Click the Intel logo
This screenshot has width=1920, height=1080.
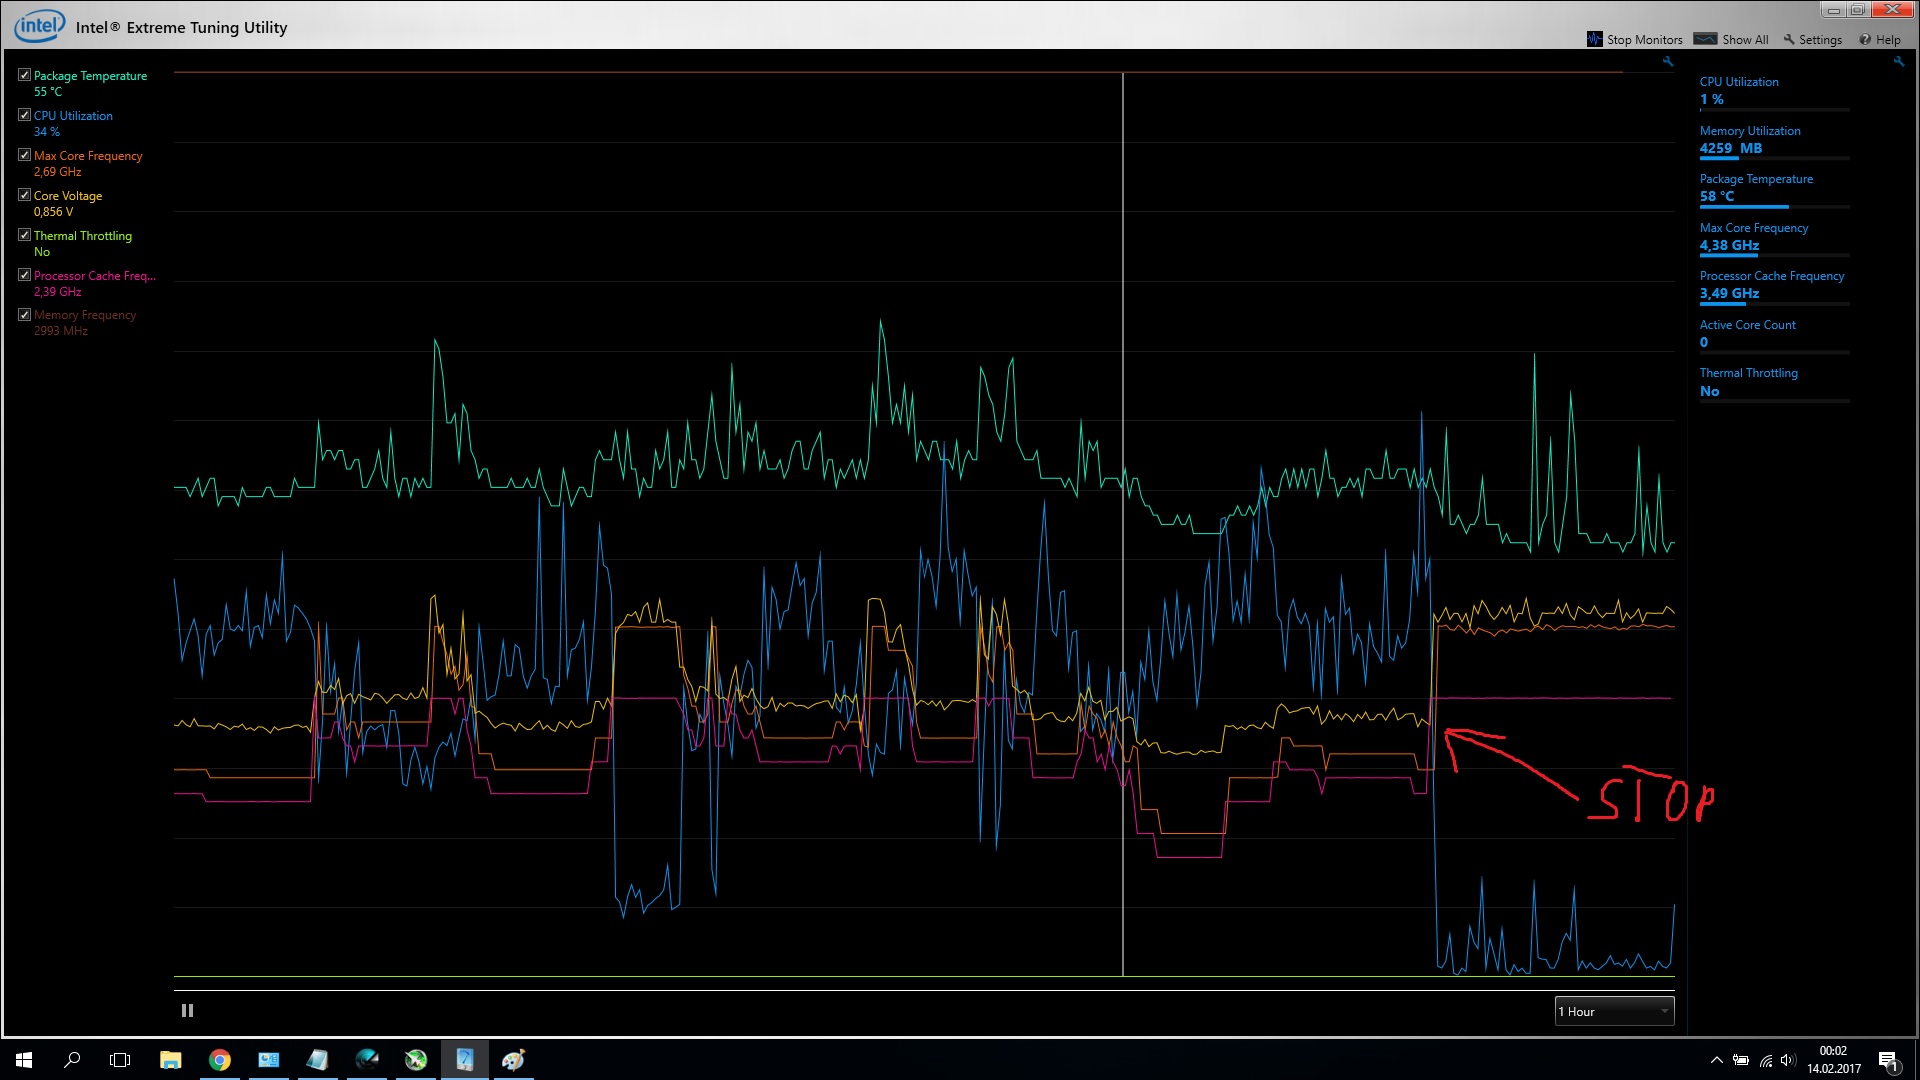pyautogui.click(x=40, y=26)
